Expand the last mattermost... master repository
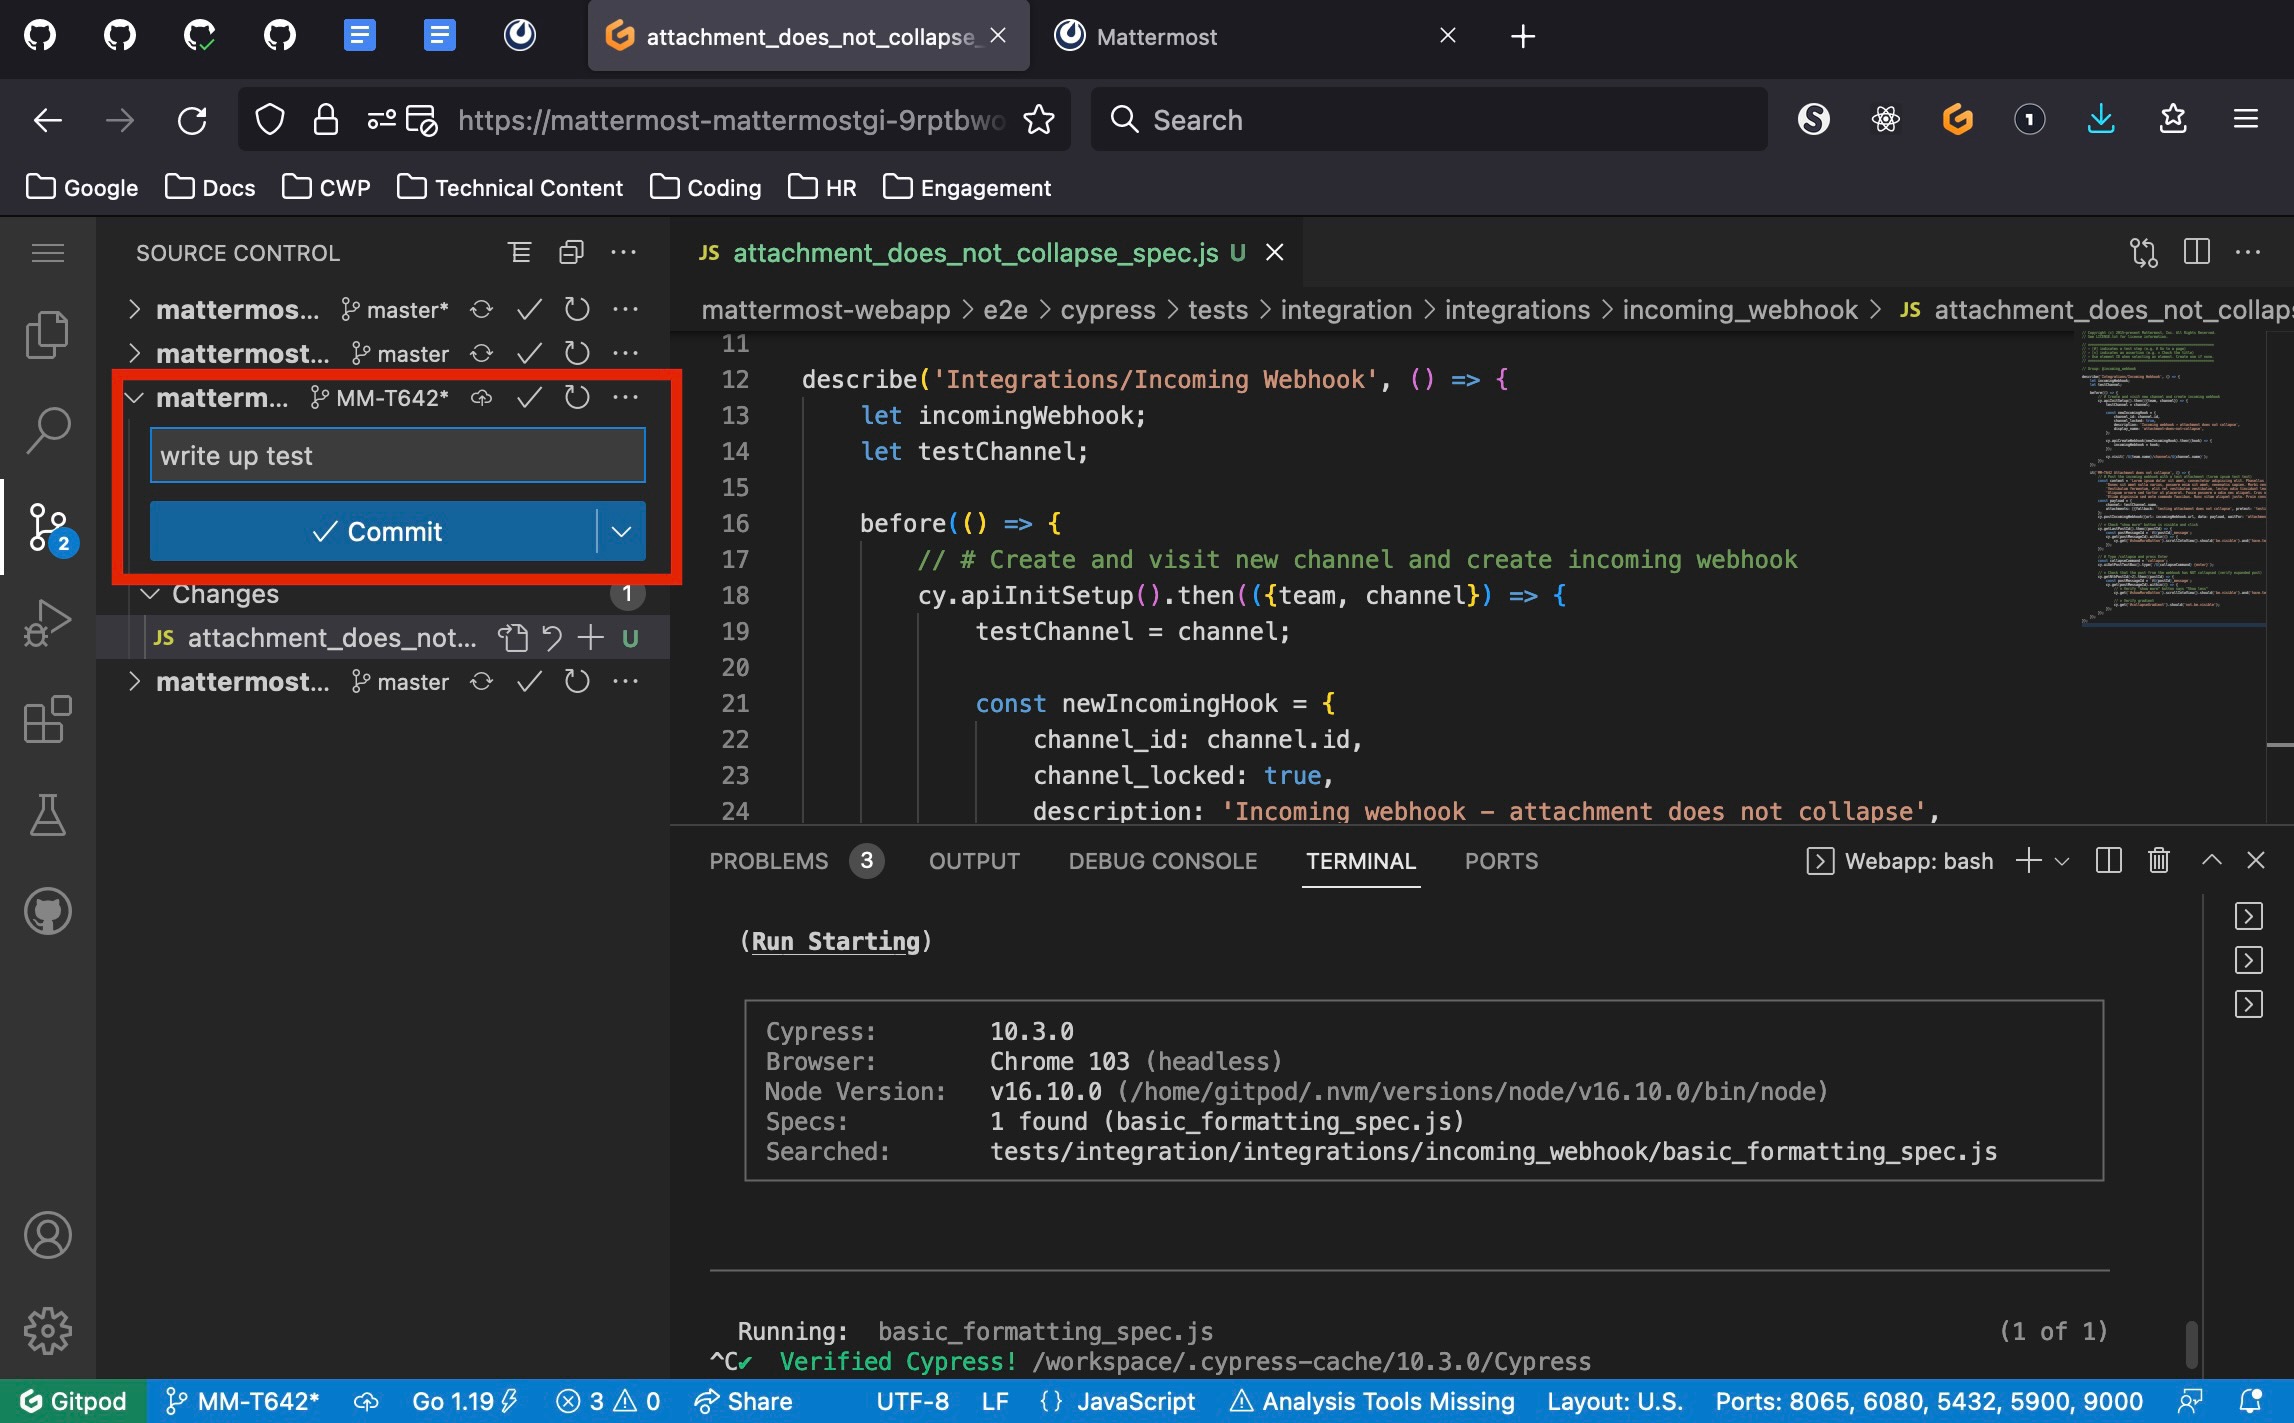This screenshot has height=1423, width=2294. pos(134,682)
